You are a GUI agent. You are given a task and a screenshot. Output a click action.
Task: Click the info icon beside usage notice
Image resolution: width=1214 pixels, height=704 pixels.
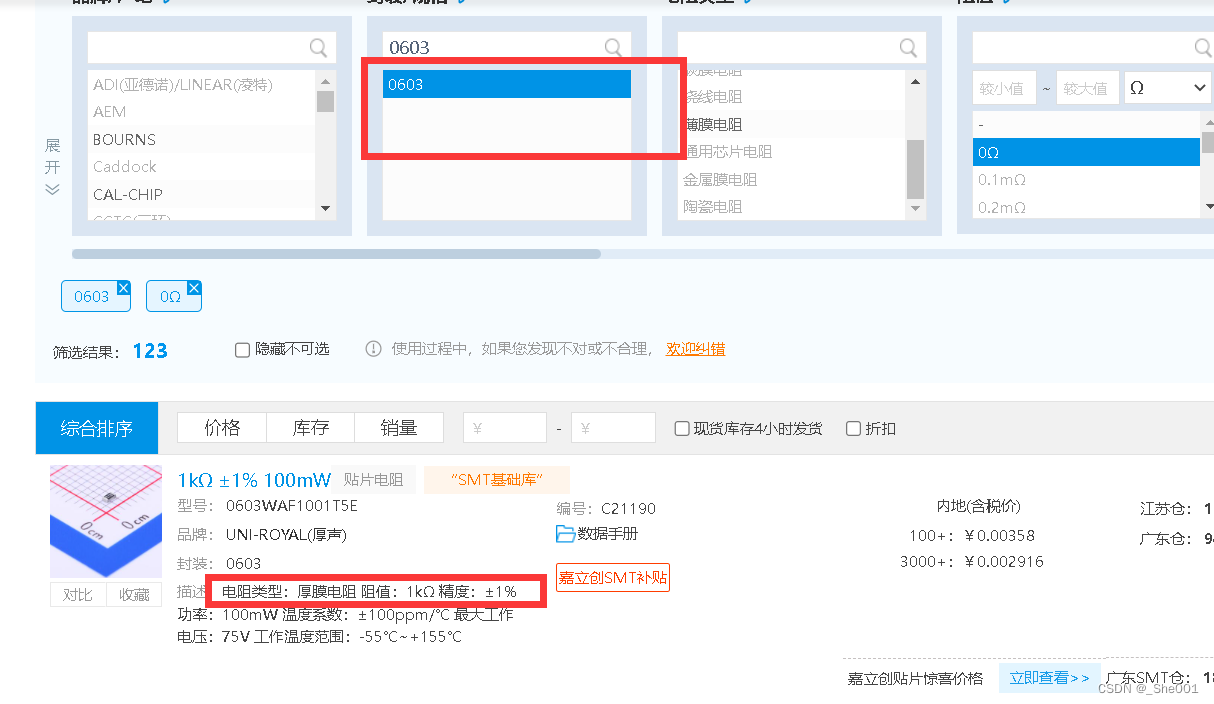373,349
